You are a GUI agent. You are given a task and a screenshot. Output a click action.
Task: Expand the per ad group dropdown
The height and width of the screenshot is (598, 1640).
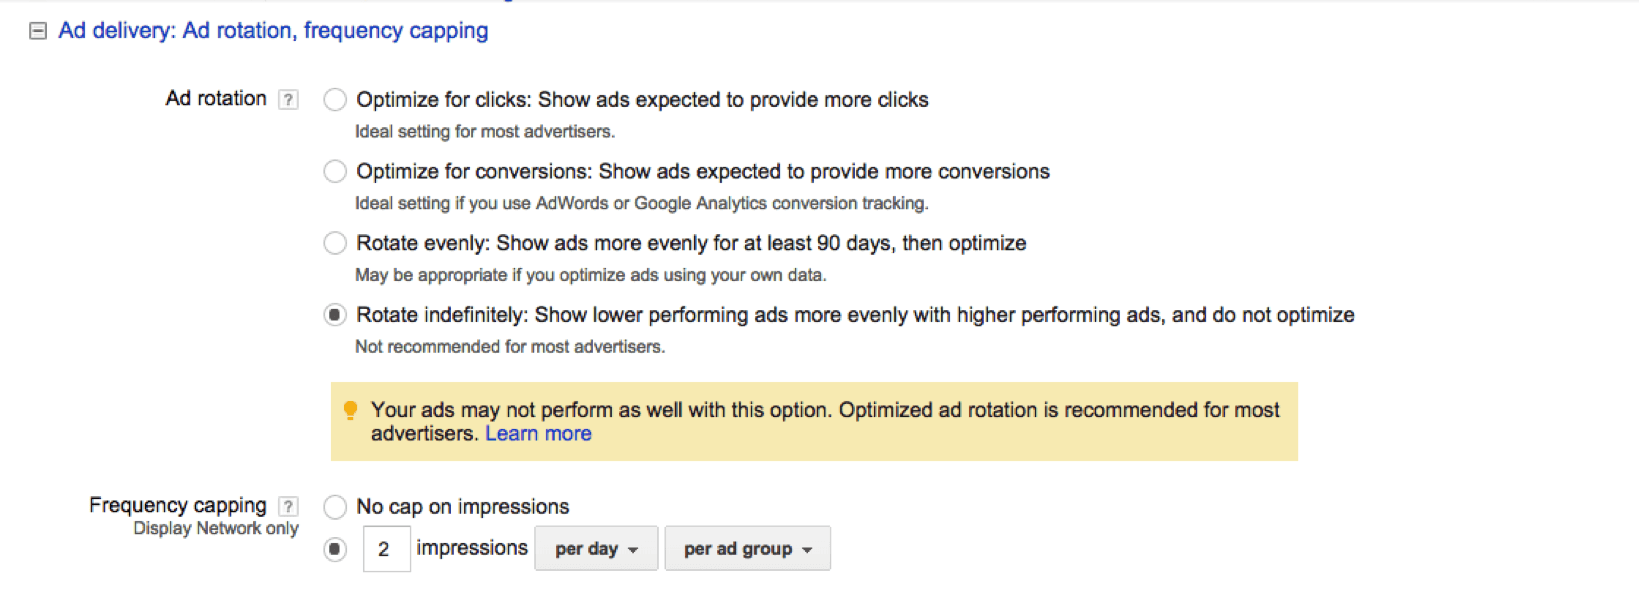(x=747, y=549)
